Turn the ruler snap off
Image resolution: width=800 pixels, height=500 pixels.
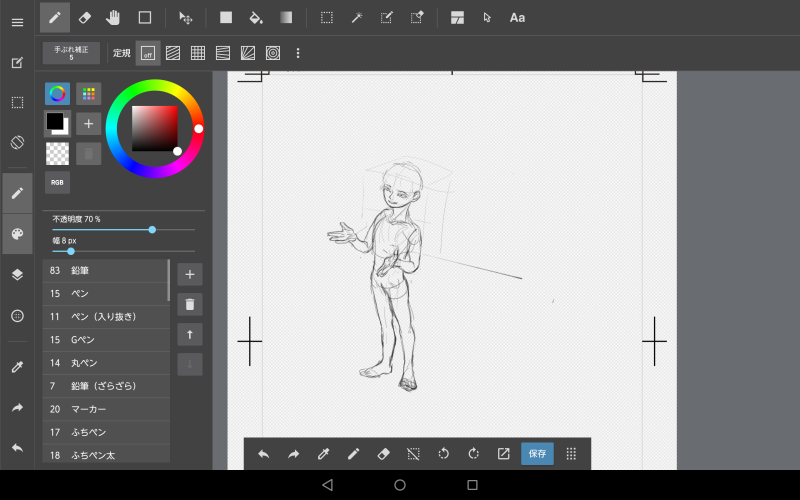pyautogui.click(x=147, y=53)
